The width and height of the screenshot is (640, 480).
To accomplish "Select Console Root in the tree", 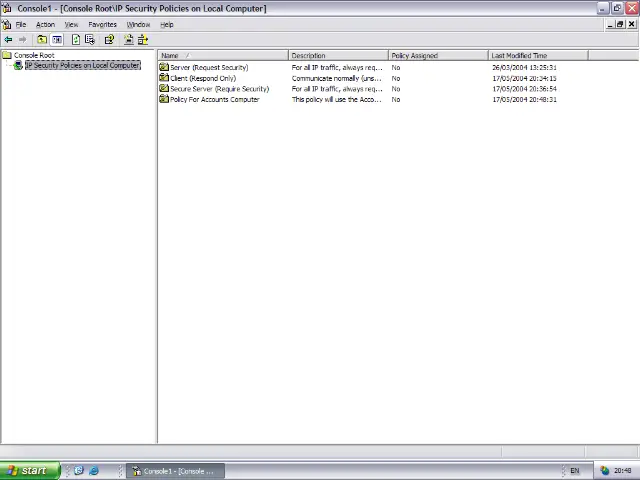I will [34, 55].
